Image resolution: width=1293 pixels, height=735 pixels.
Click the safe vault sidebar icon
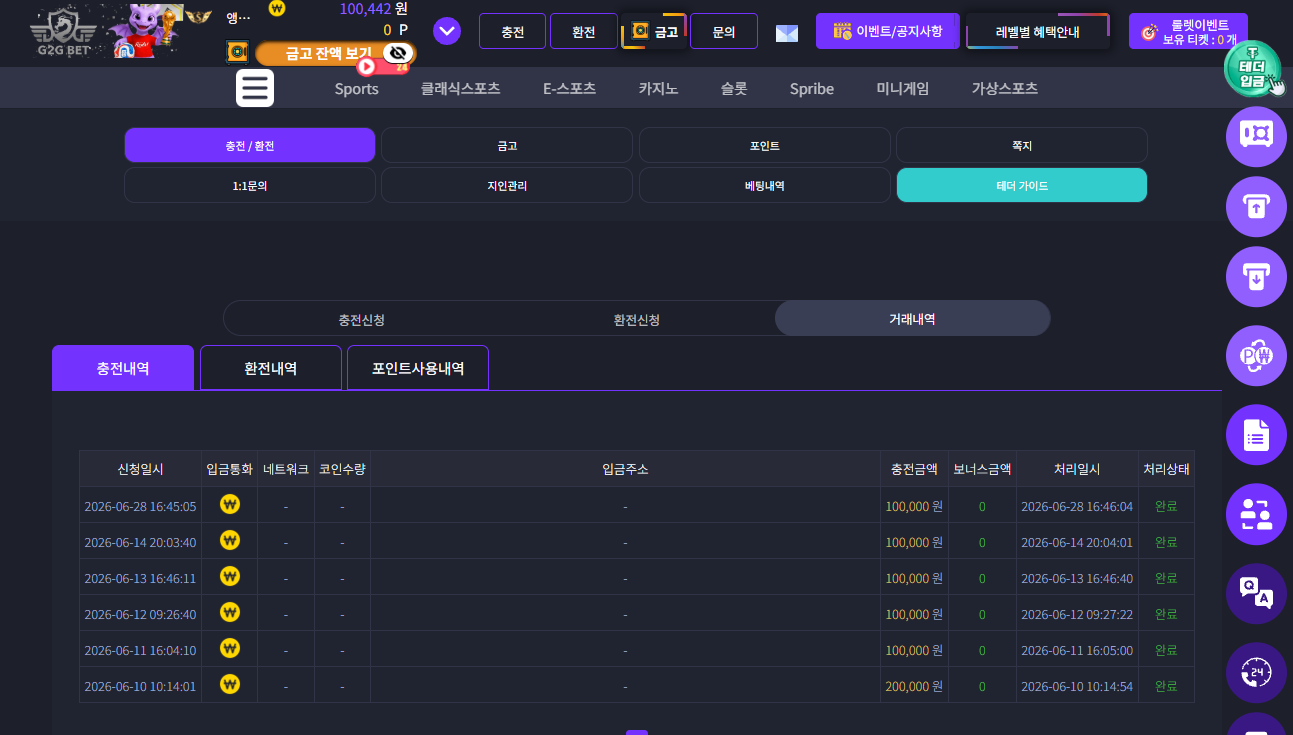coord(1256,136)
